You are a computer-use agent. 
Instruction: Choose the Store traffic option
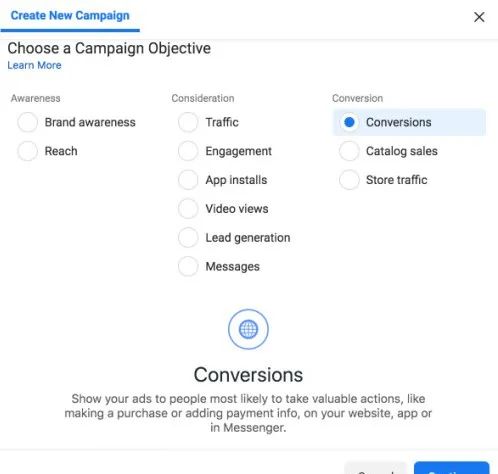click(349, 180)
